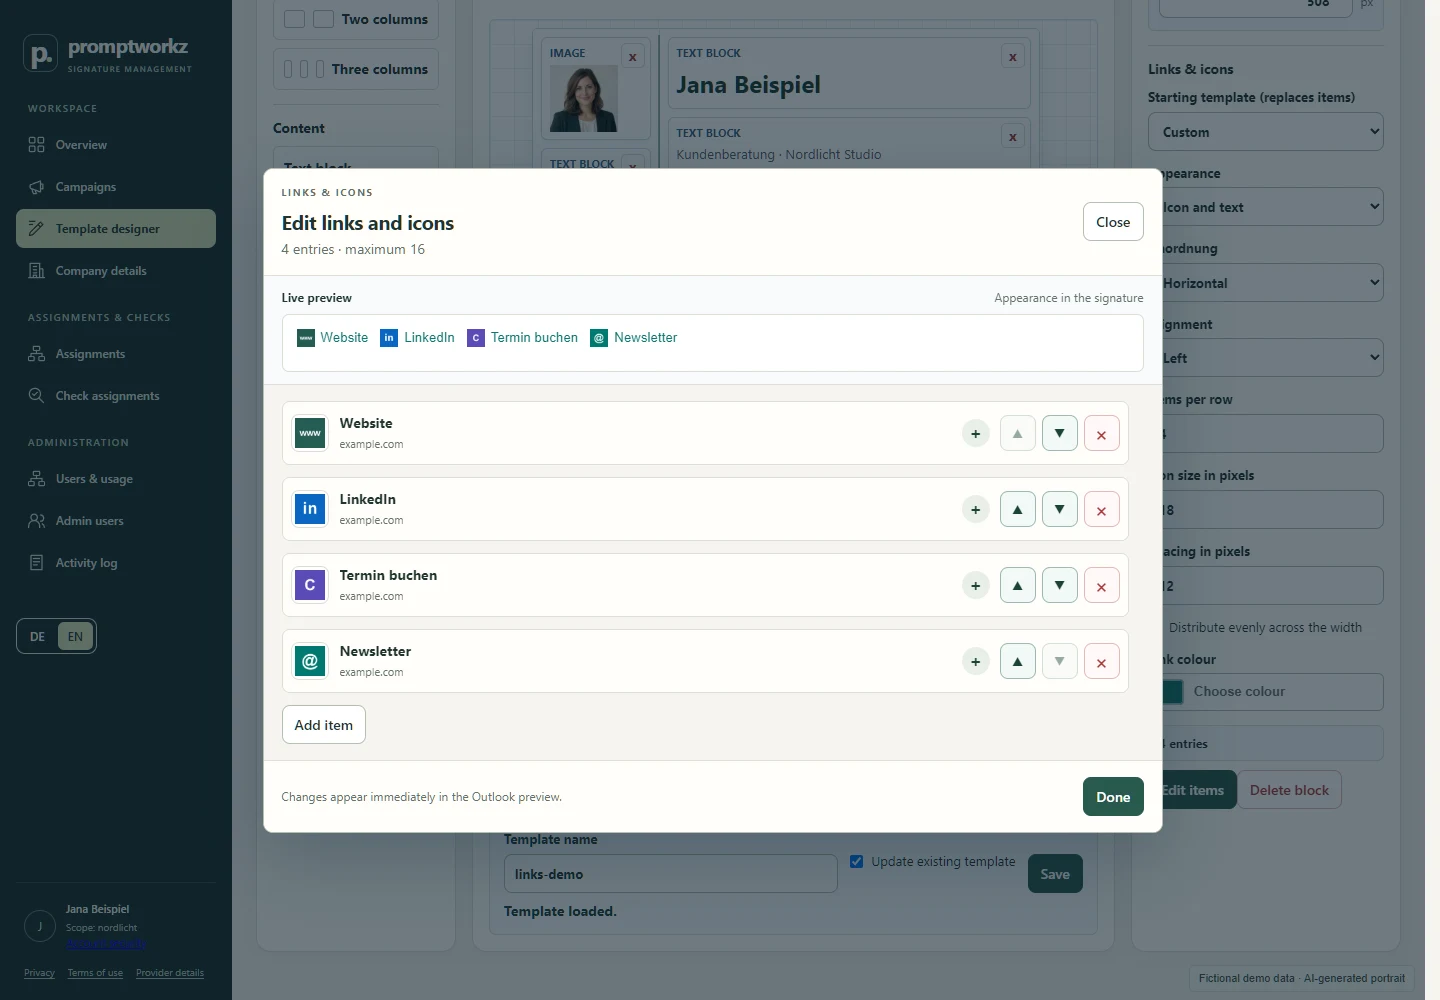Remove the IMAGE block from canvas
The width and height of the screenshot is (1440, 1000).
click(632, 57)
